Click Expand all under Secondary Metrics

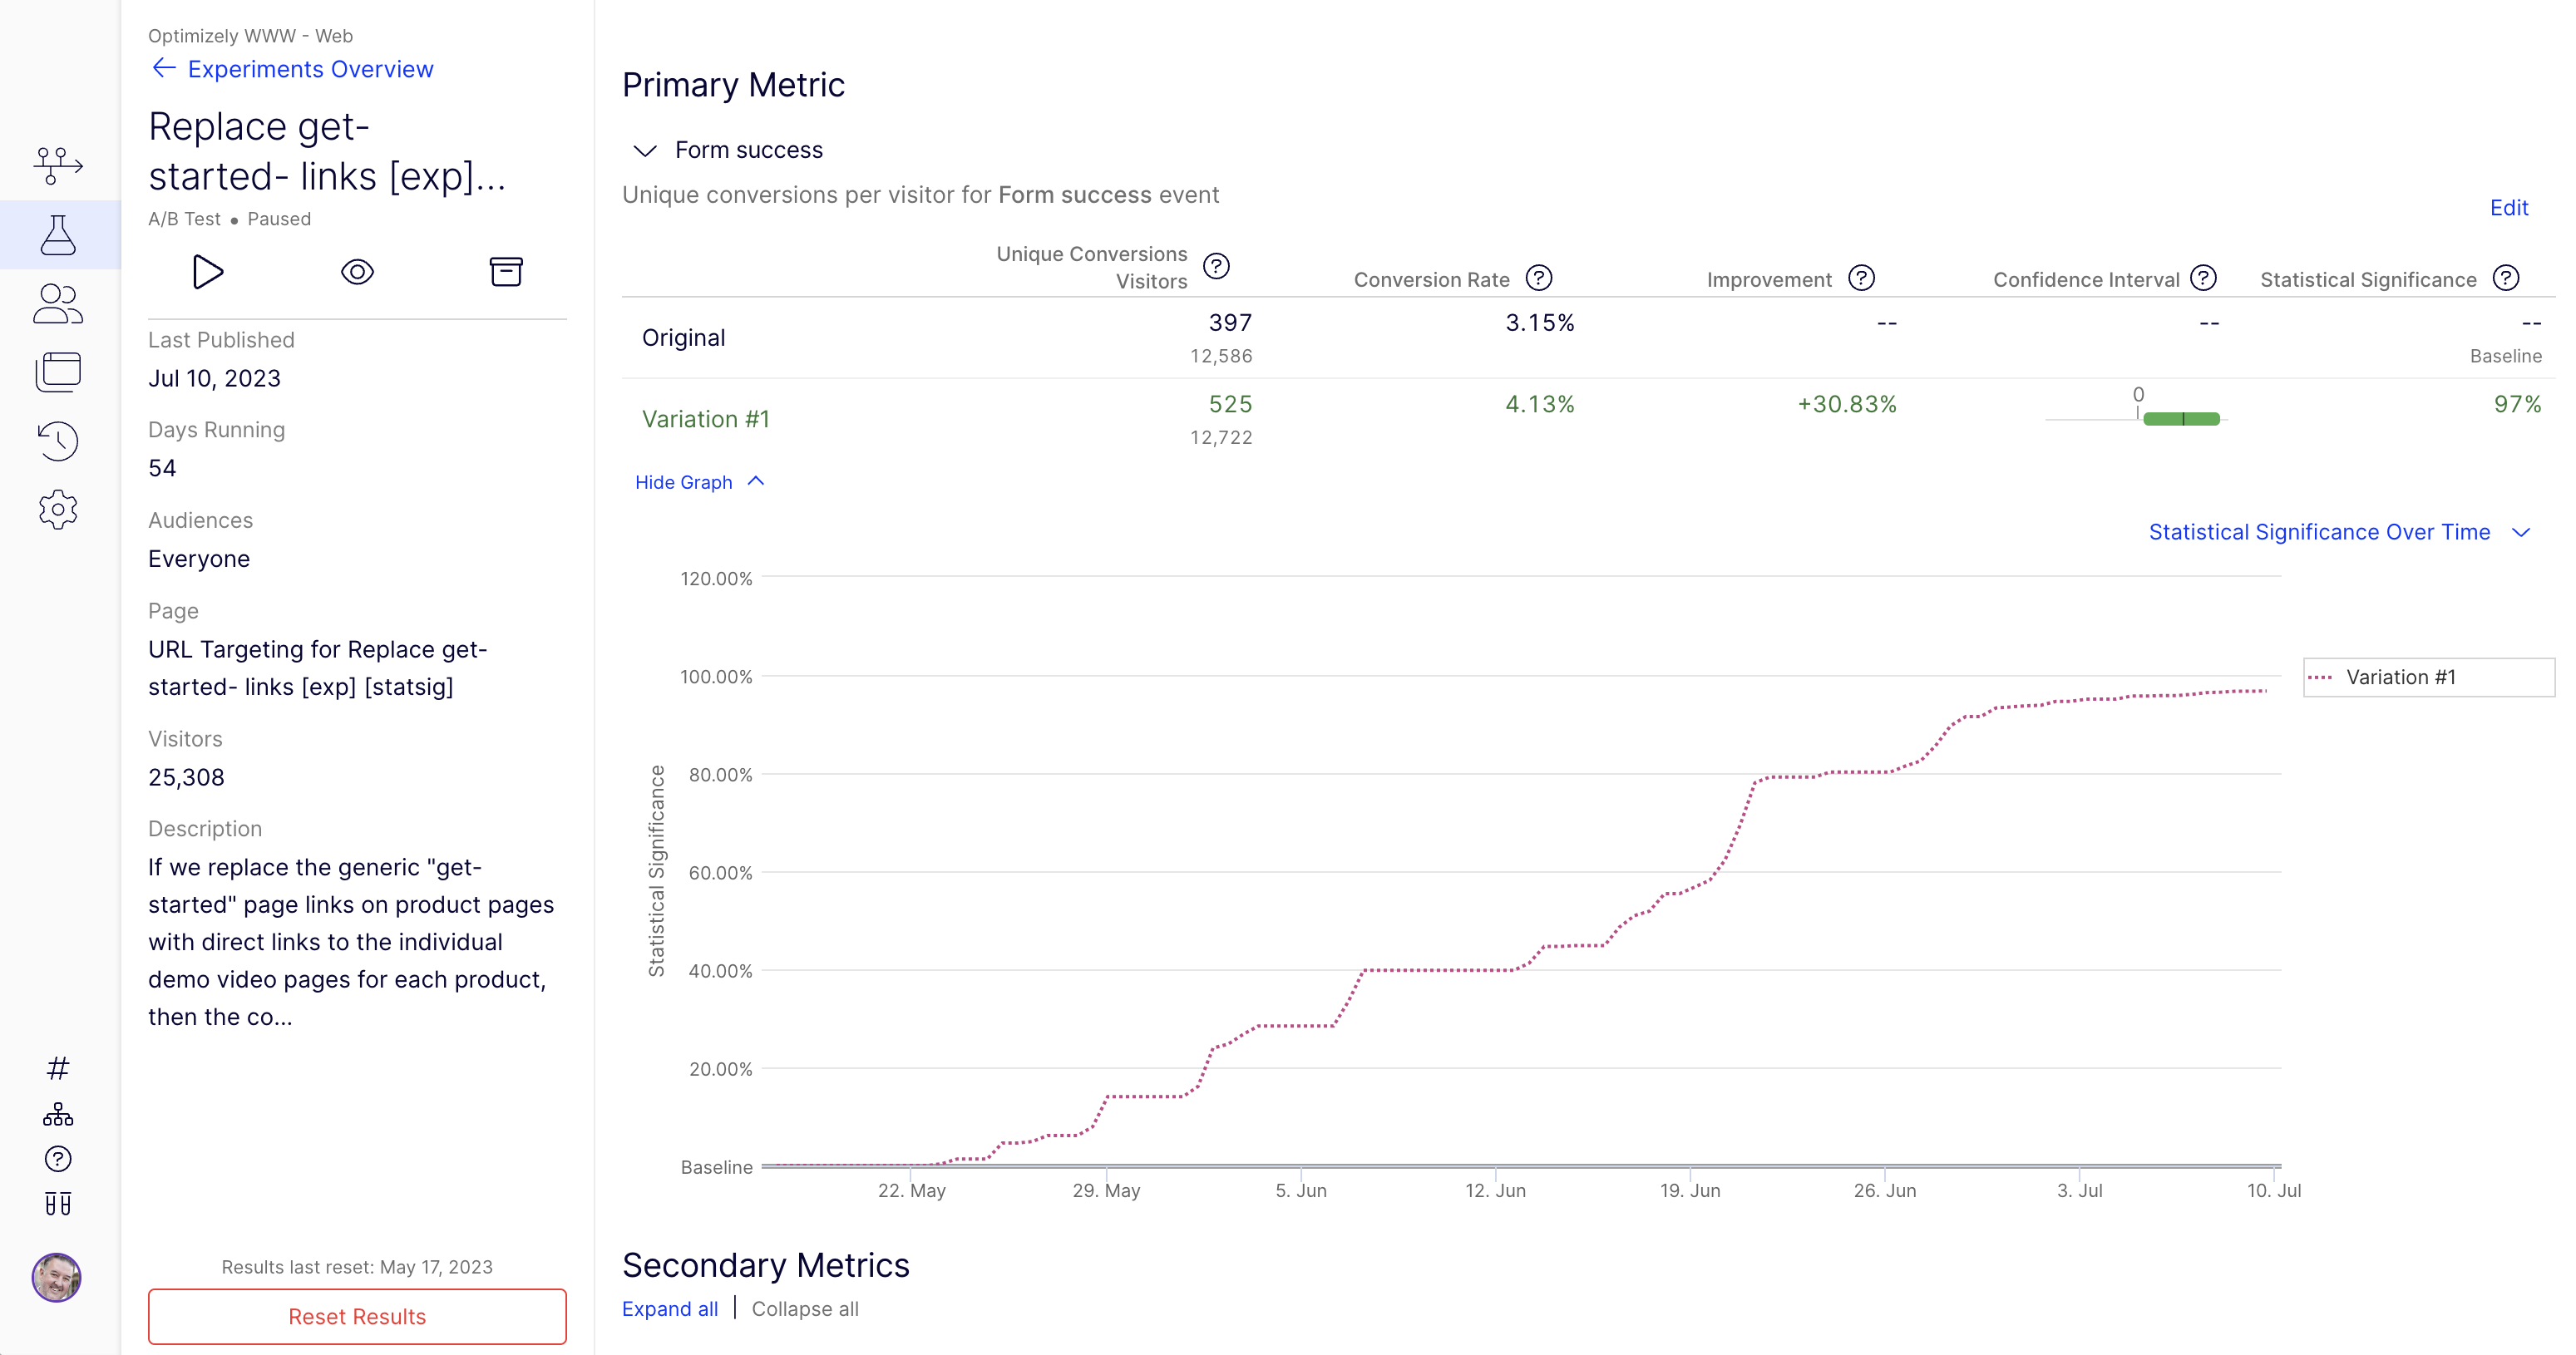[x=669, y=1309]
